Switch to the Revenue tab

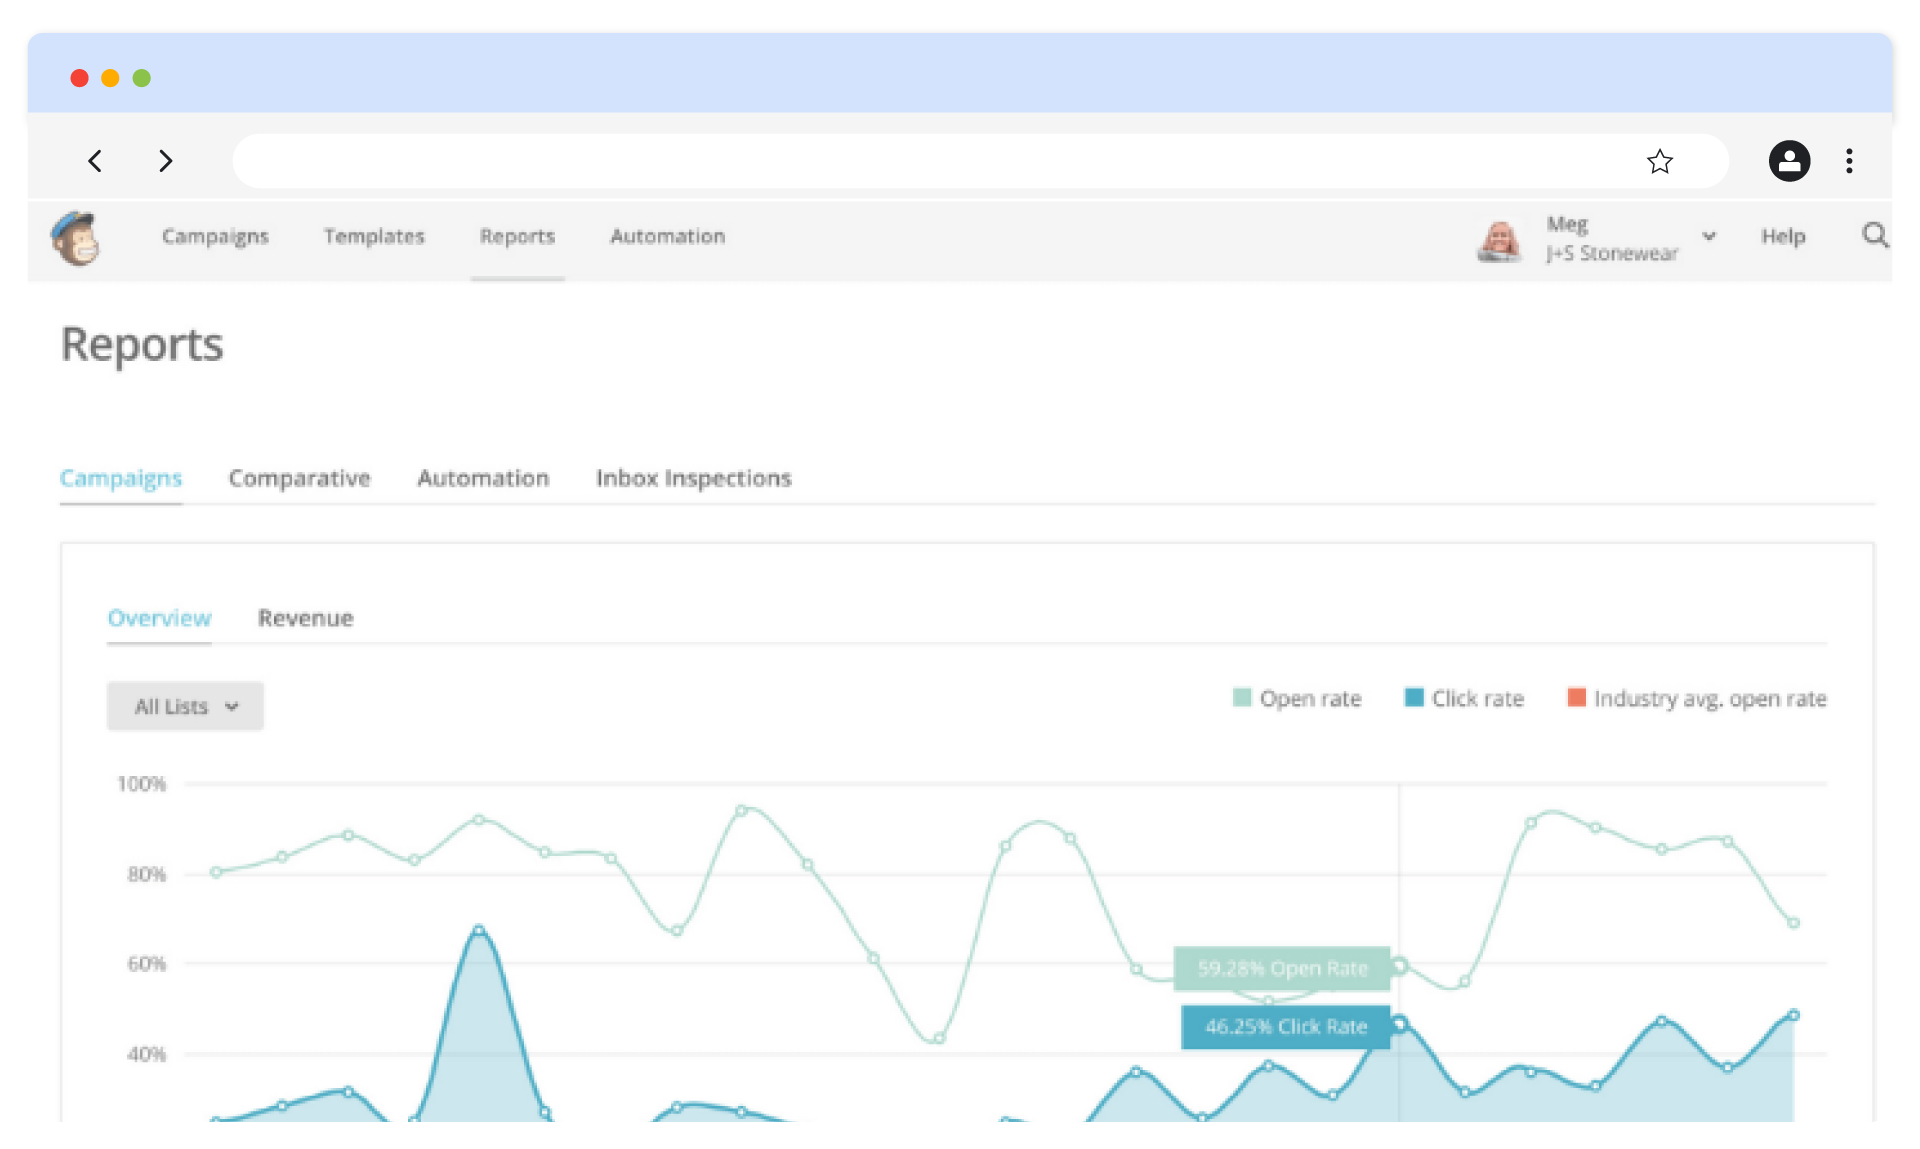pyautogui.click(x=305, y=618)
